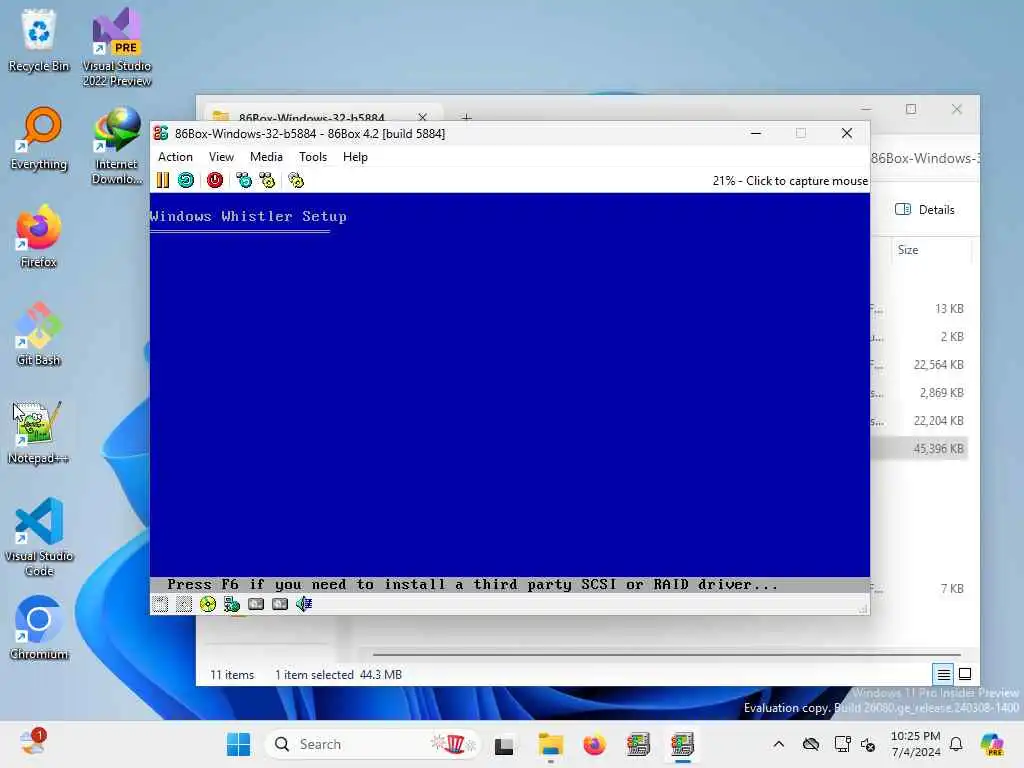Switch Explorer to details list view
The image size is (1024, 768).
(943, 674)
